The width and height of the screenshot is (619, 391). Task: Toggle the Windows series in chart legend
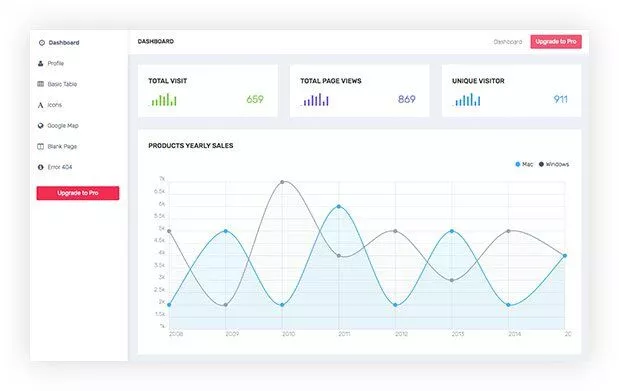[554, 164]
